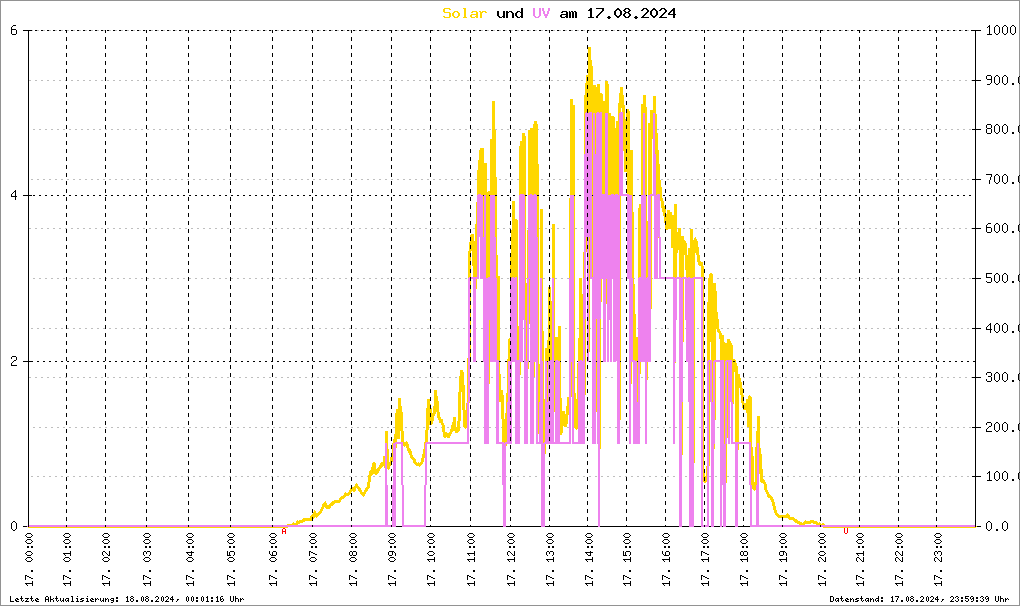Click the time label '17. 20:00'
This screenshot has width=1020, height=606.
coord(822,559)
